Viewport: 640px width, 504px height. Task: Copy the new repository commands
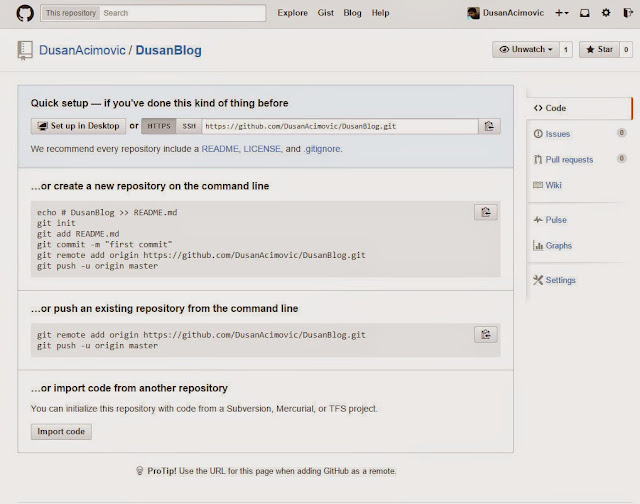[x=486, y=212]
